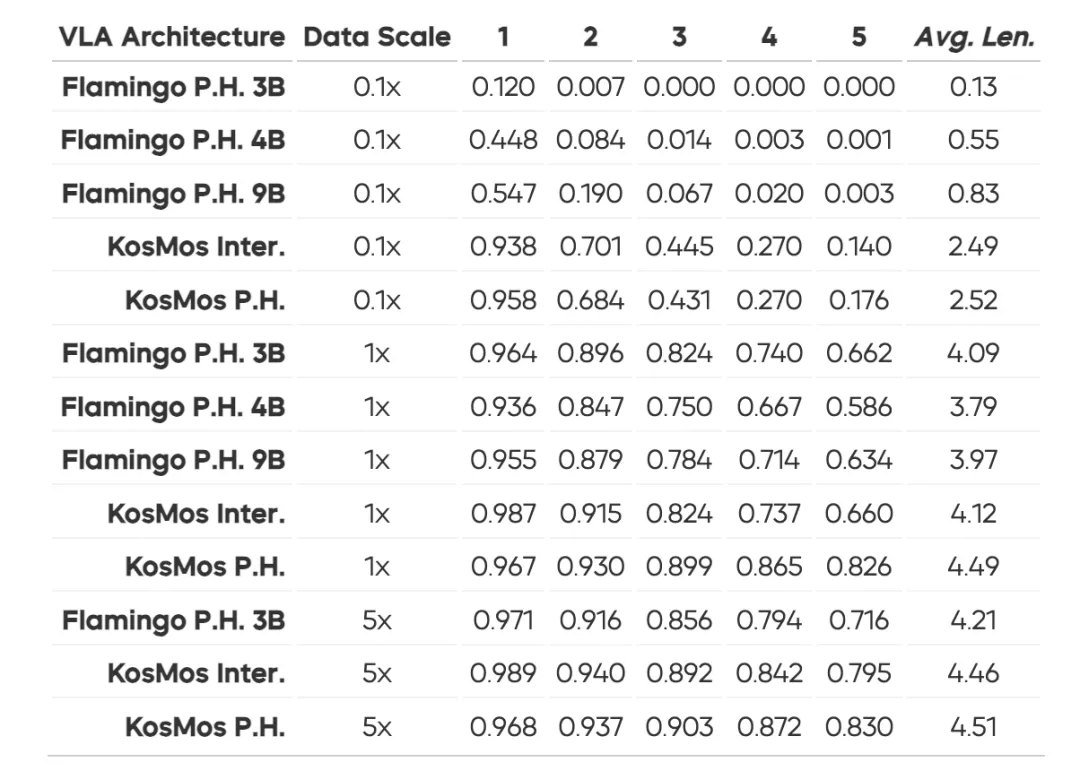The width and height of the screenshot is (1080, 771).
Task: Select the average length value 4.46
Action: click(973, 673)
